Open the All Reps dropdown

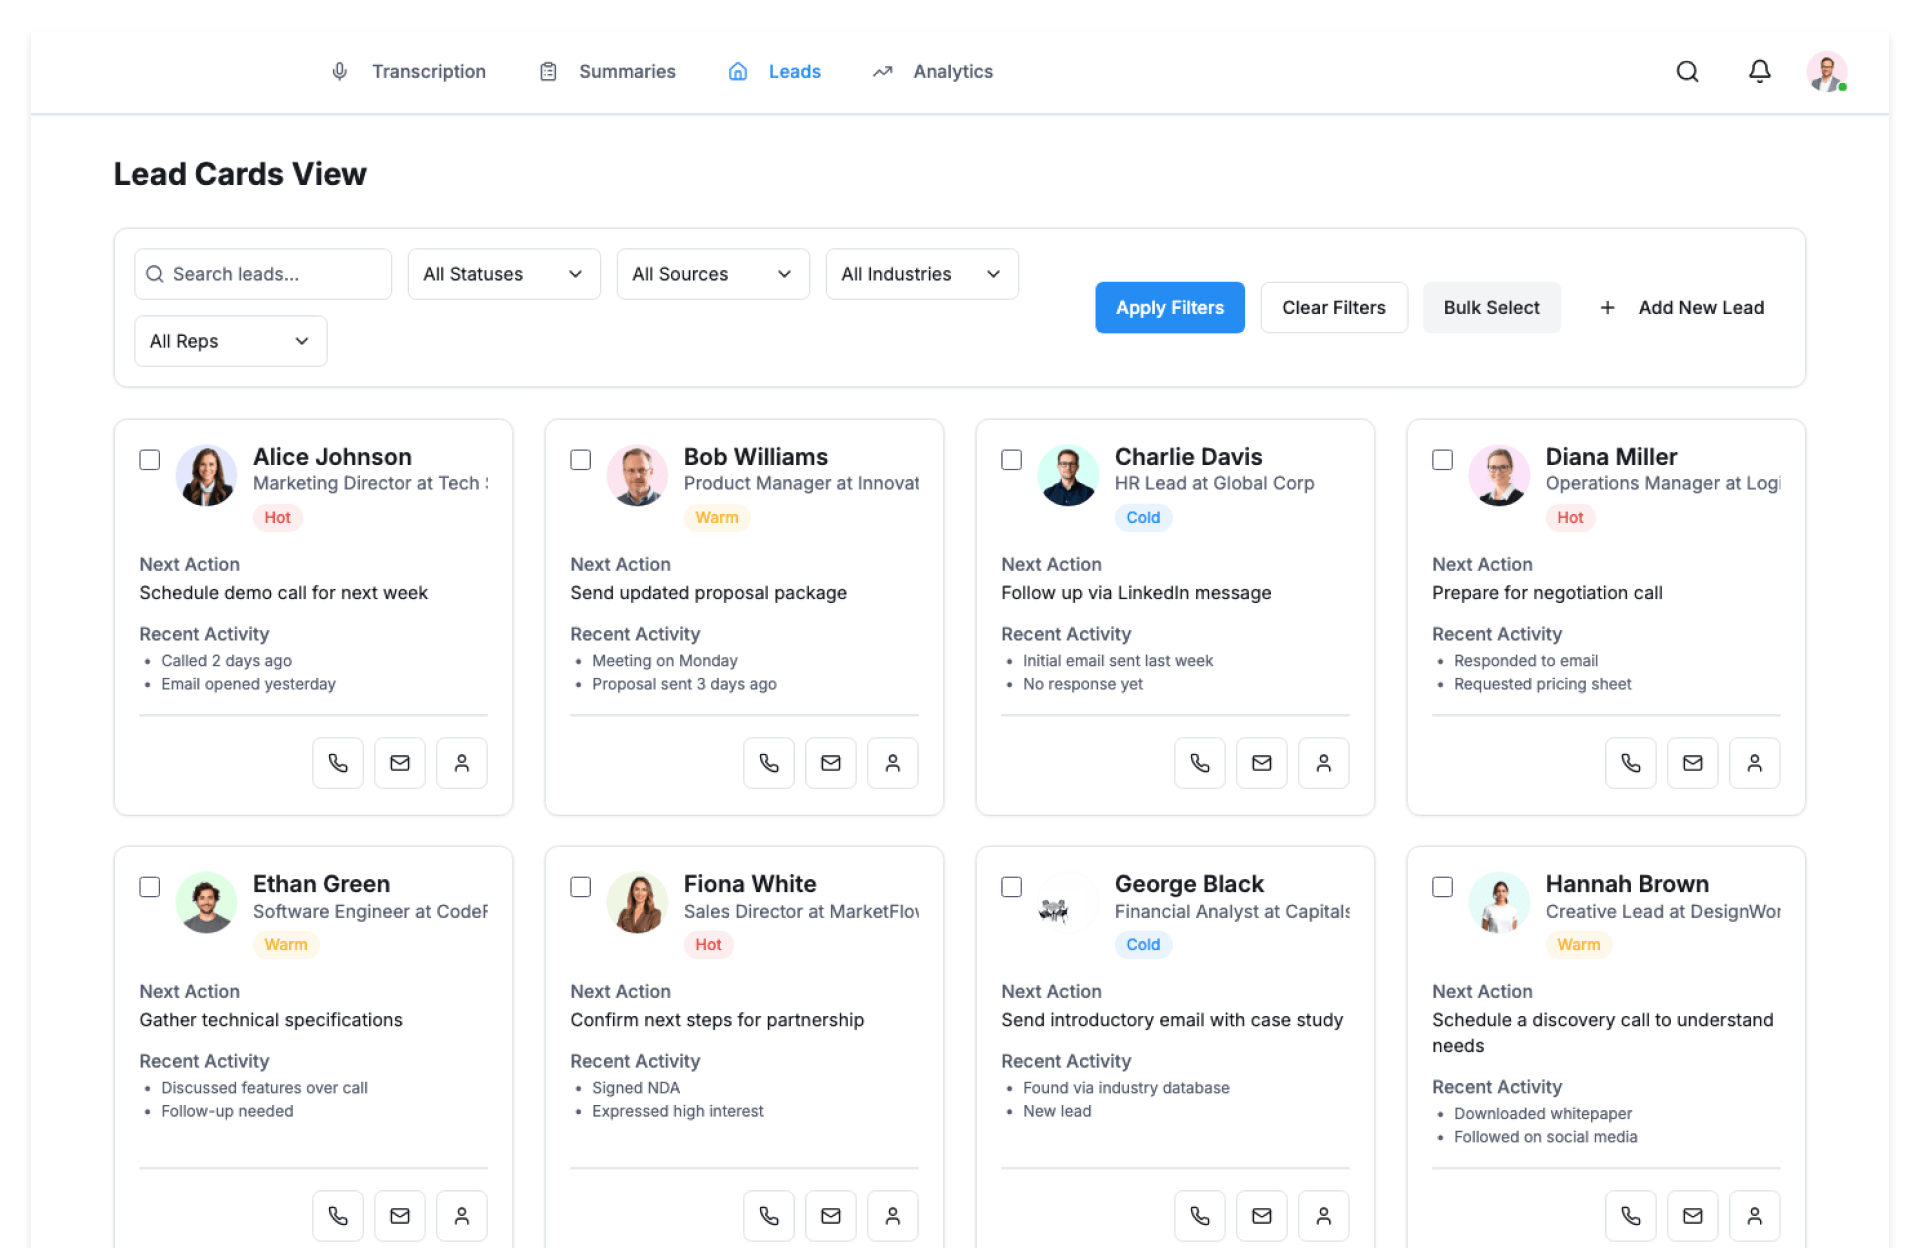230,341
